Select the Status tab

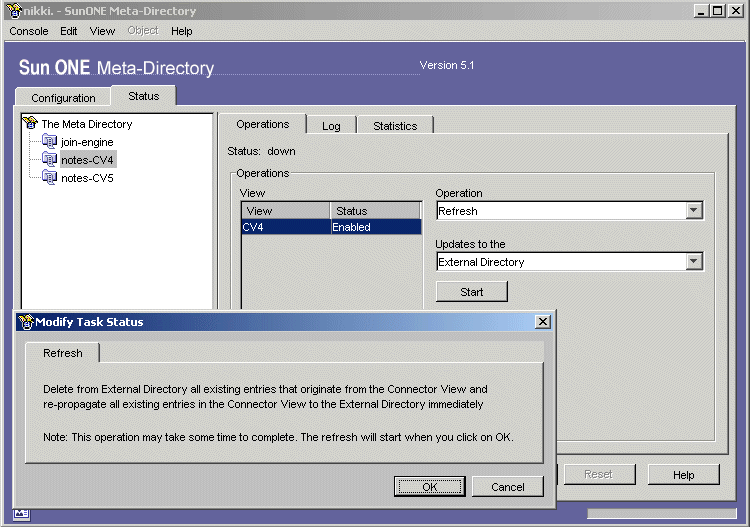144,96
